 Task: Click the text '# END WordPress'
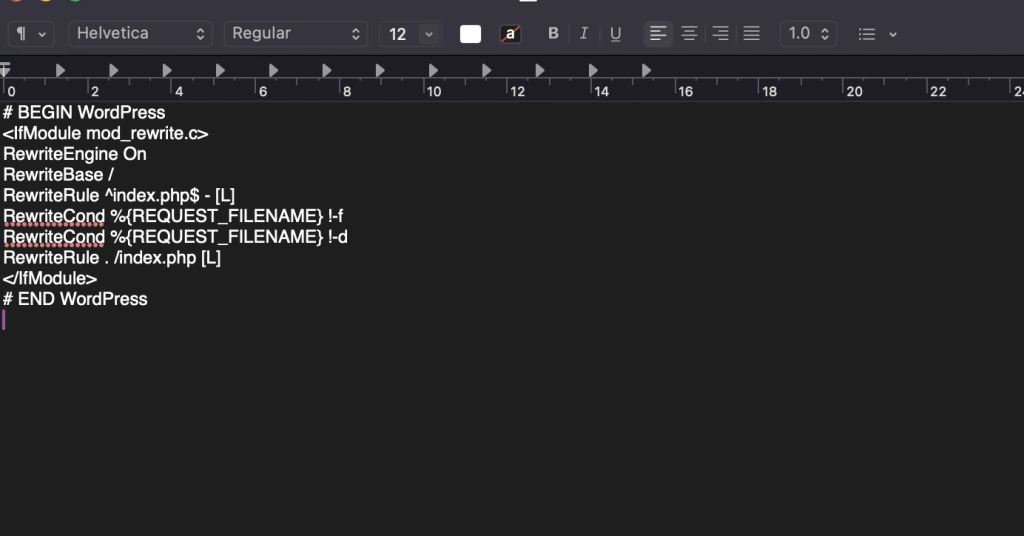(75, 299)
